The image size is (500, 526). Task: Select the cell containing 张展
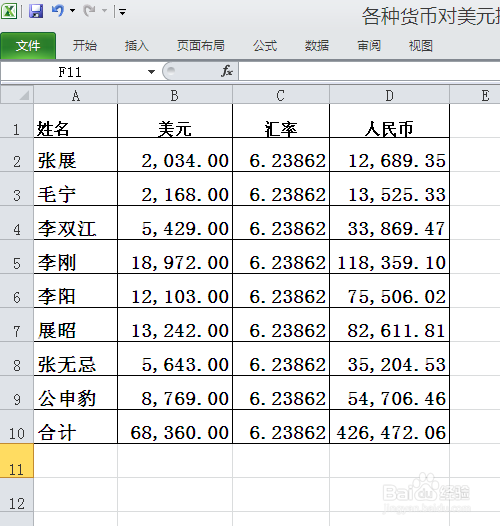(76, 155)
